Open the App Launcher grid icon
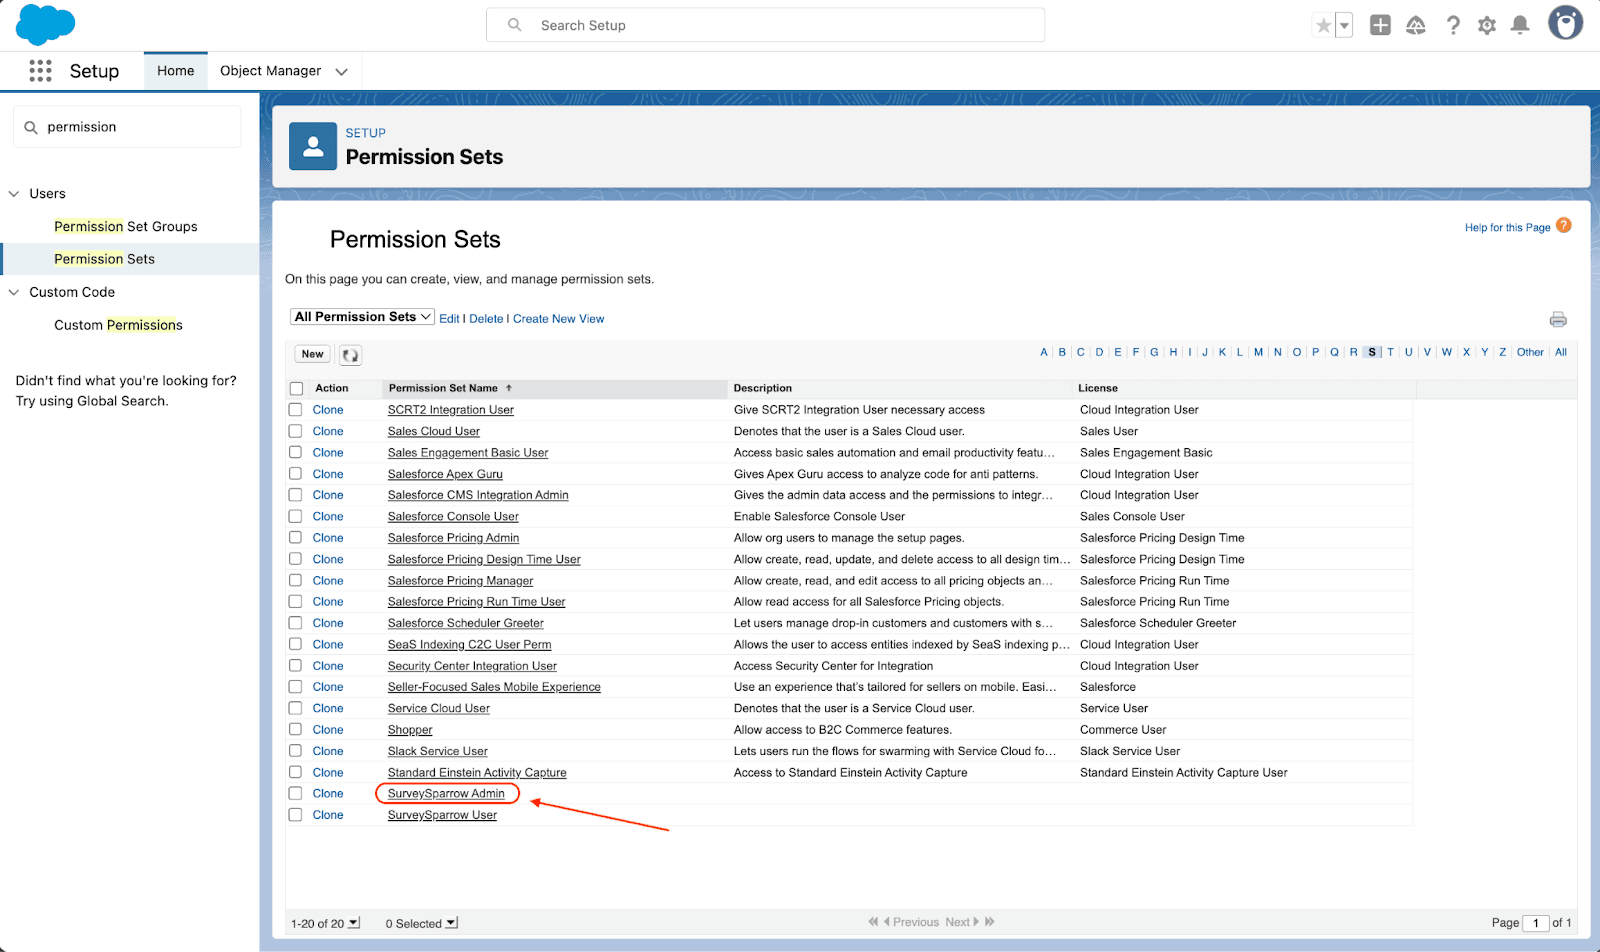 point(40,71)
